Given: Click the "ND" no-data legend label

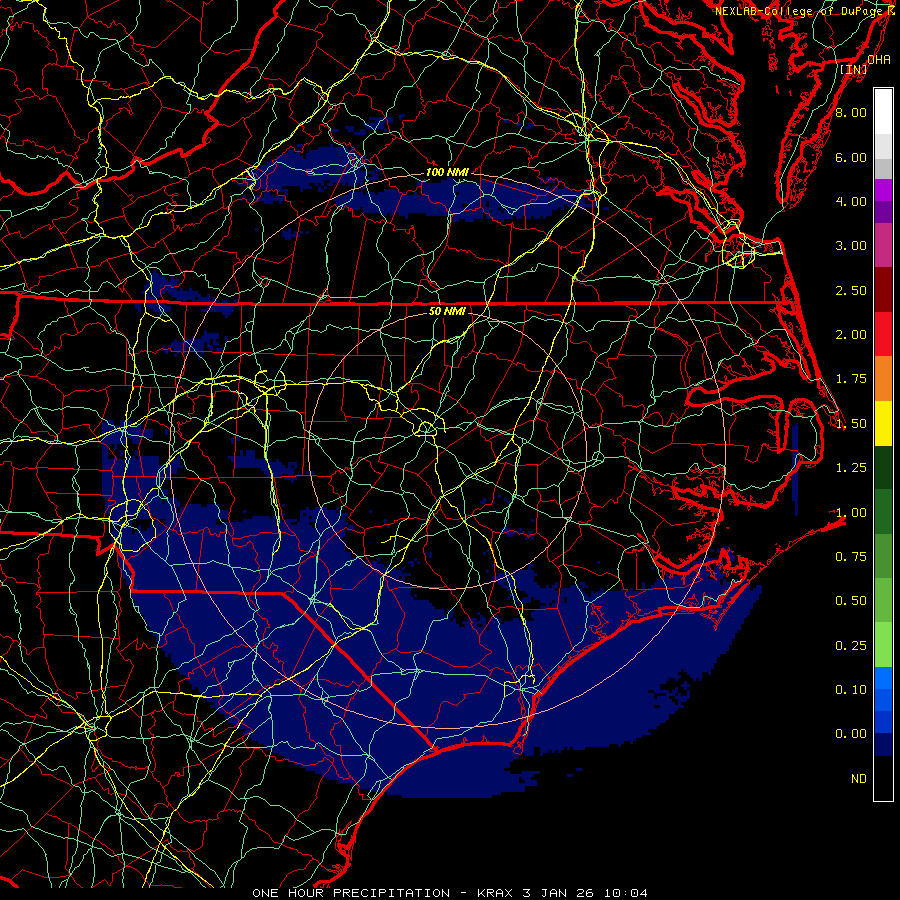Looking at the screenshot, I should pos(859,779).
